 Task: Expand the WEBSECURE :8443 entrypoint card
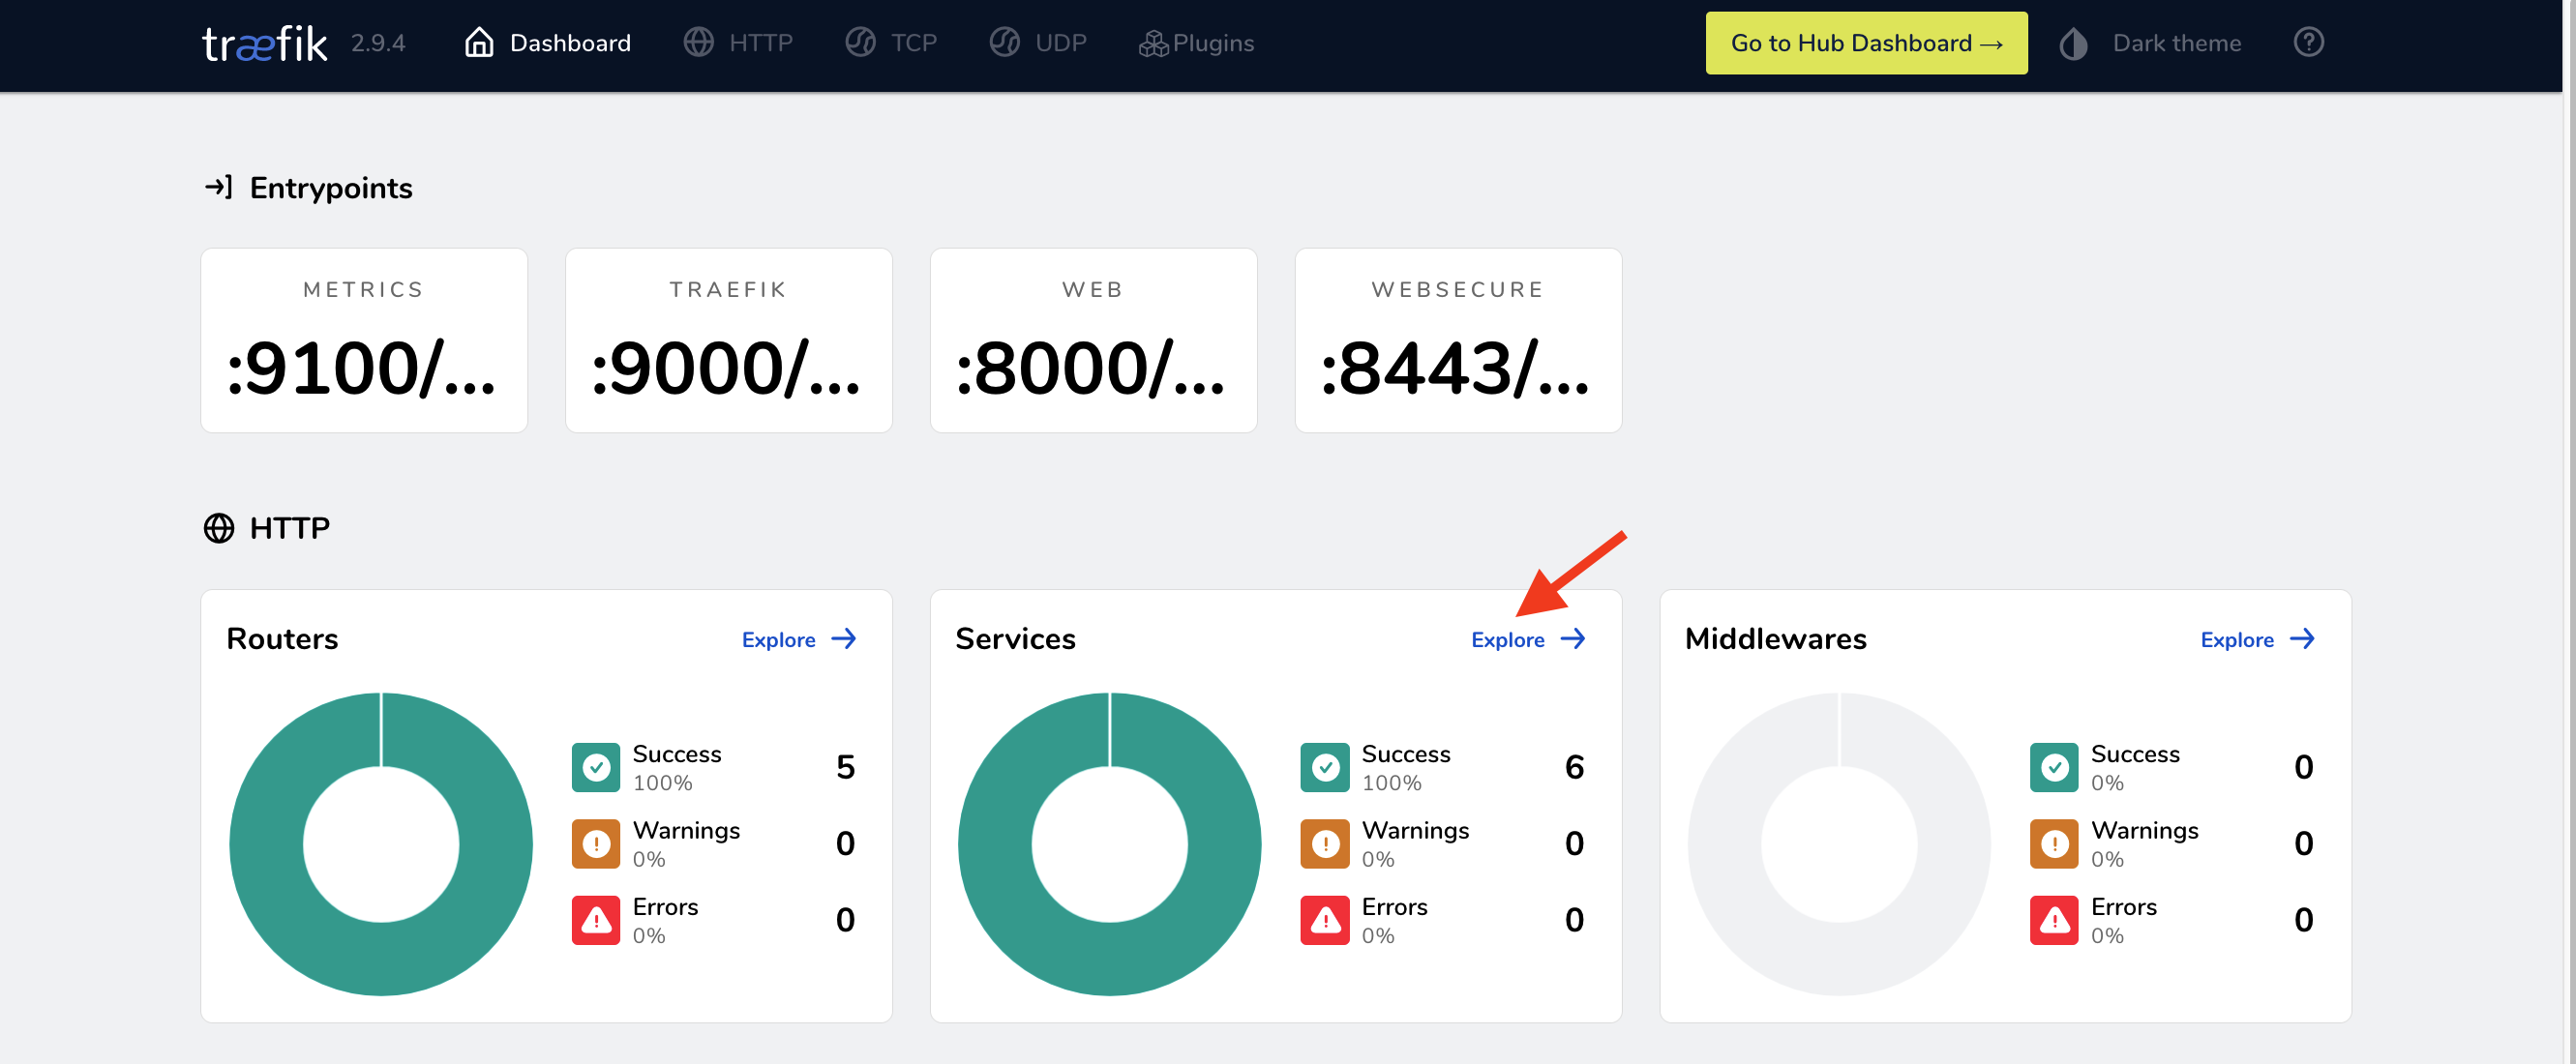click(1458, 340)
